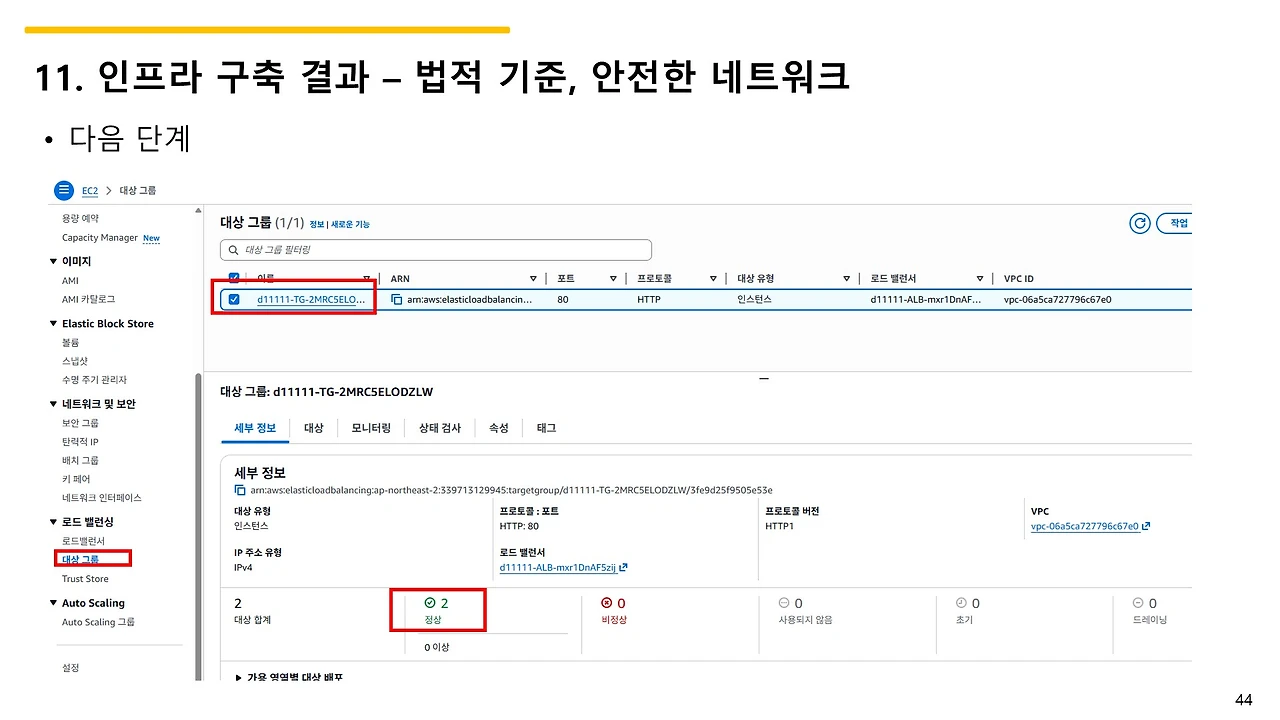This screenshot has height=720, width=1280.
Task: Click the draining status icon above 드레이닝
Action: [1138, 603]
